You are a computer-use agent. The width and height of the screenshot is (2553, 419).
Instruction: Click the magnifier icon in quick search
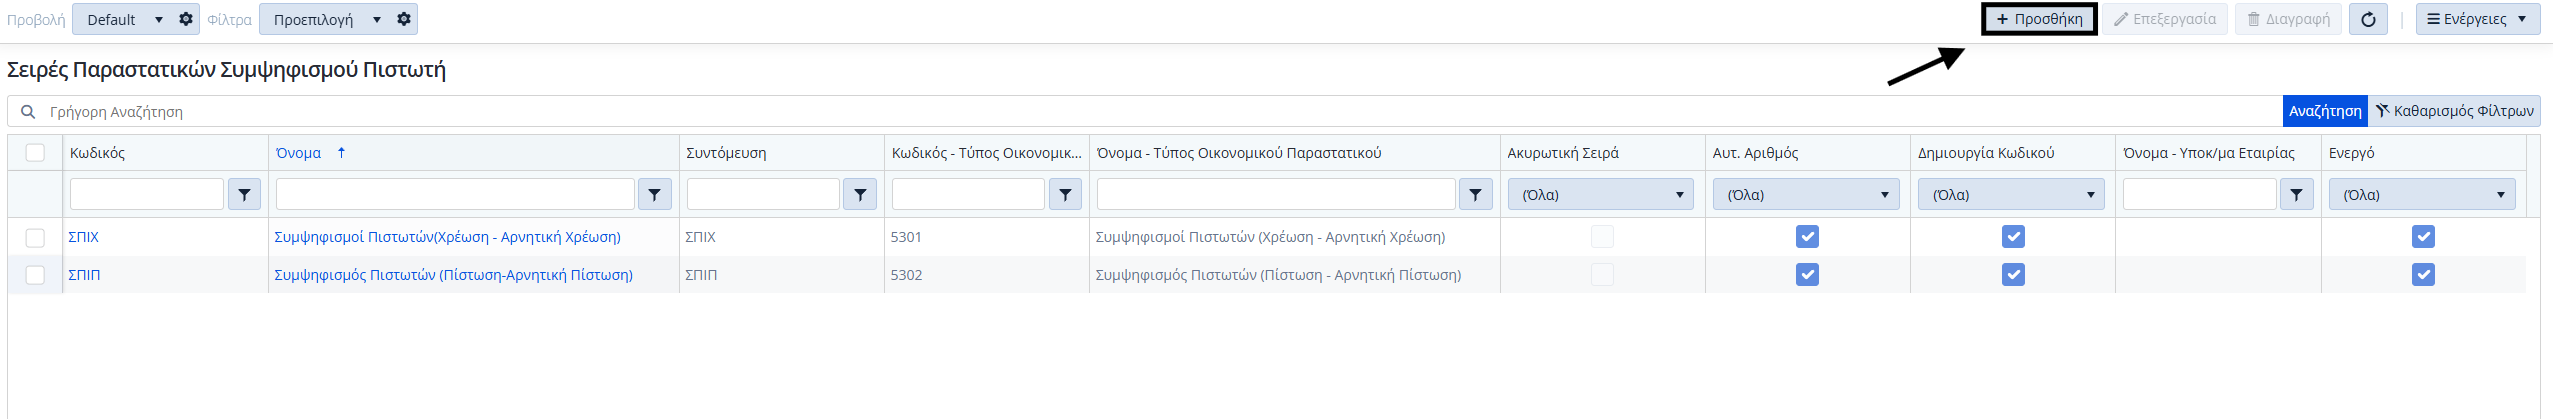28,111
